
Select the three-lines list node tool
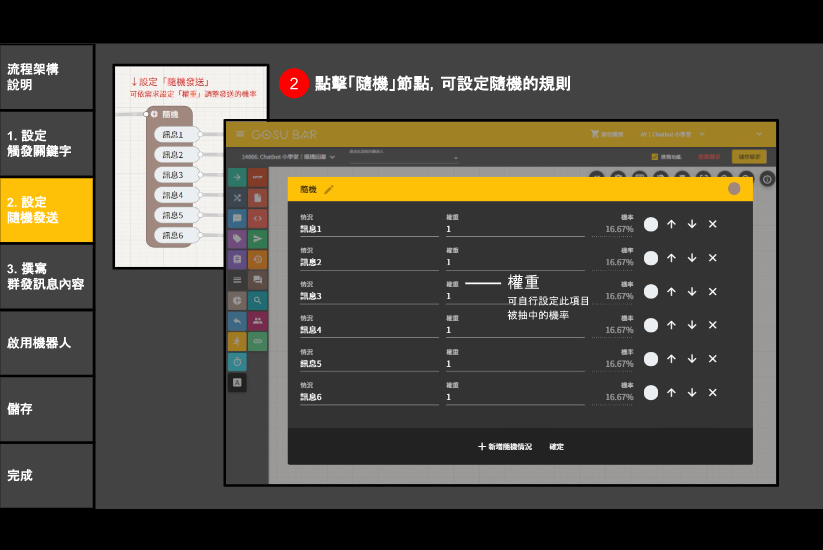237,280
